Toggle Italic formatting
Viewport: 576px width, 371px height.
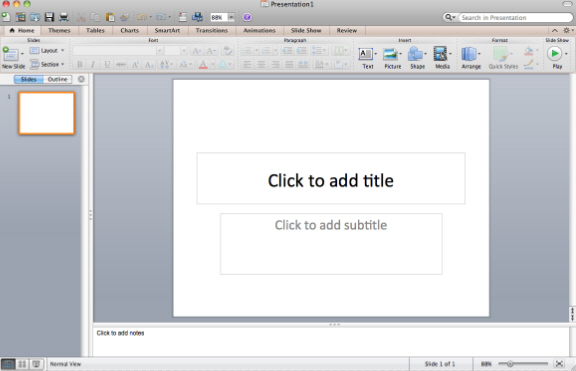click(93, 65)
